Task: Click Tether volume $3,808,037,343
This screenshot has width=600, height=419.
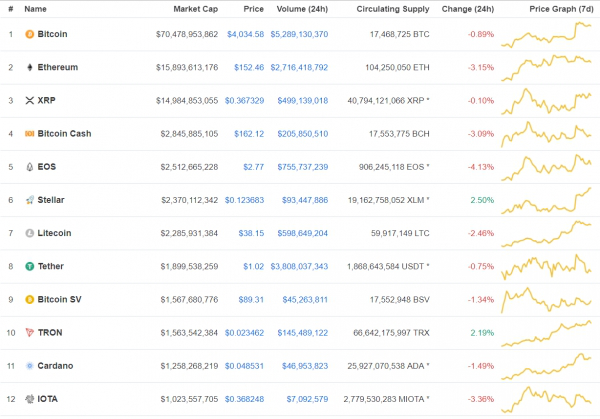Action: [x=299, y=266]
